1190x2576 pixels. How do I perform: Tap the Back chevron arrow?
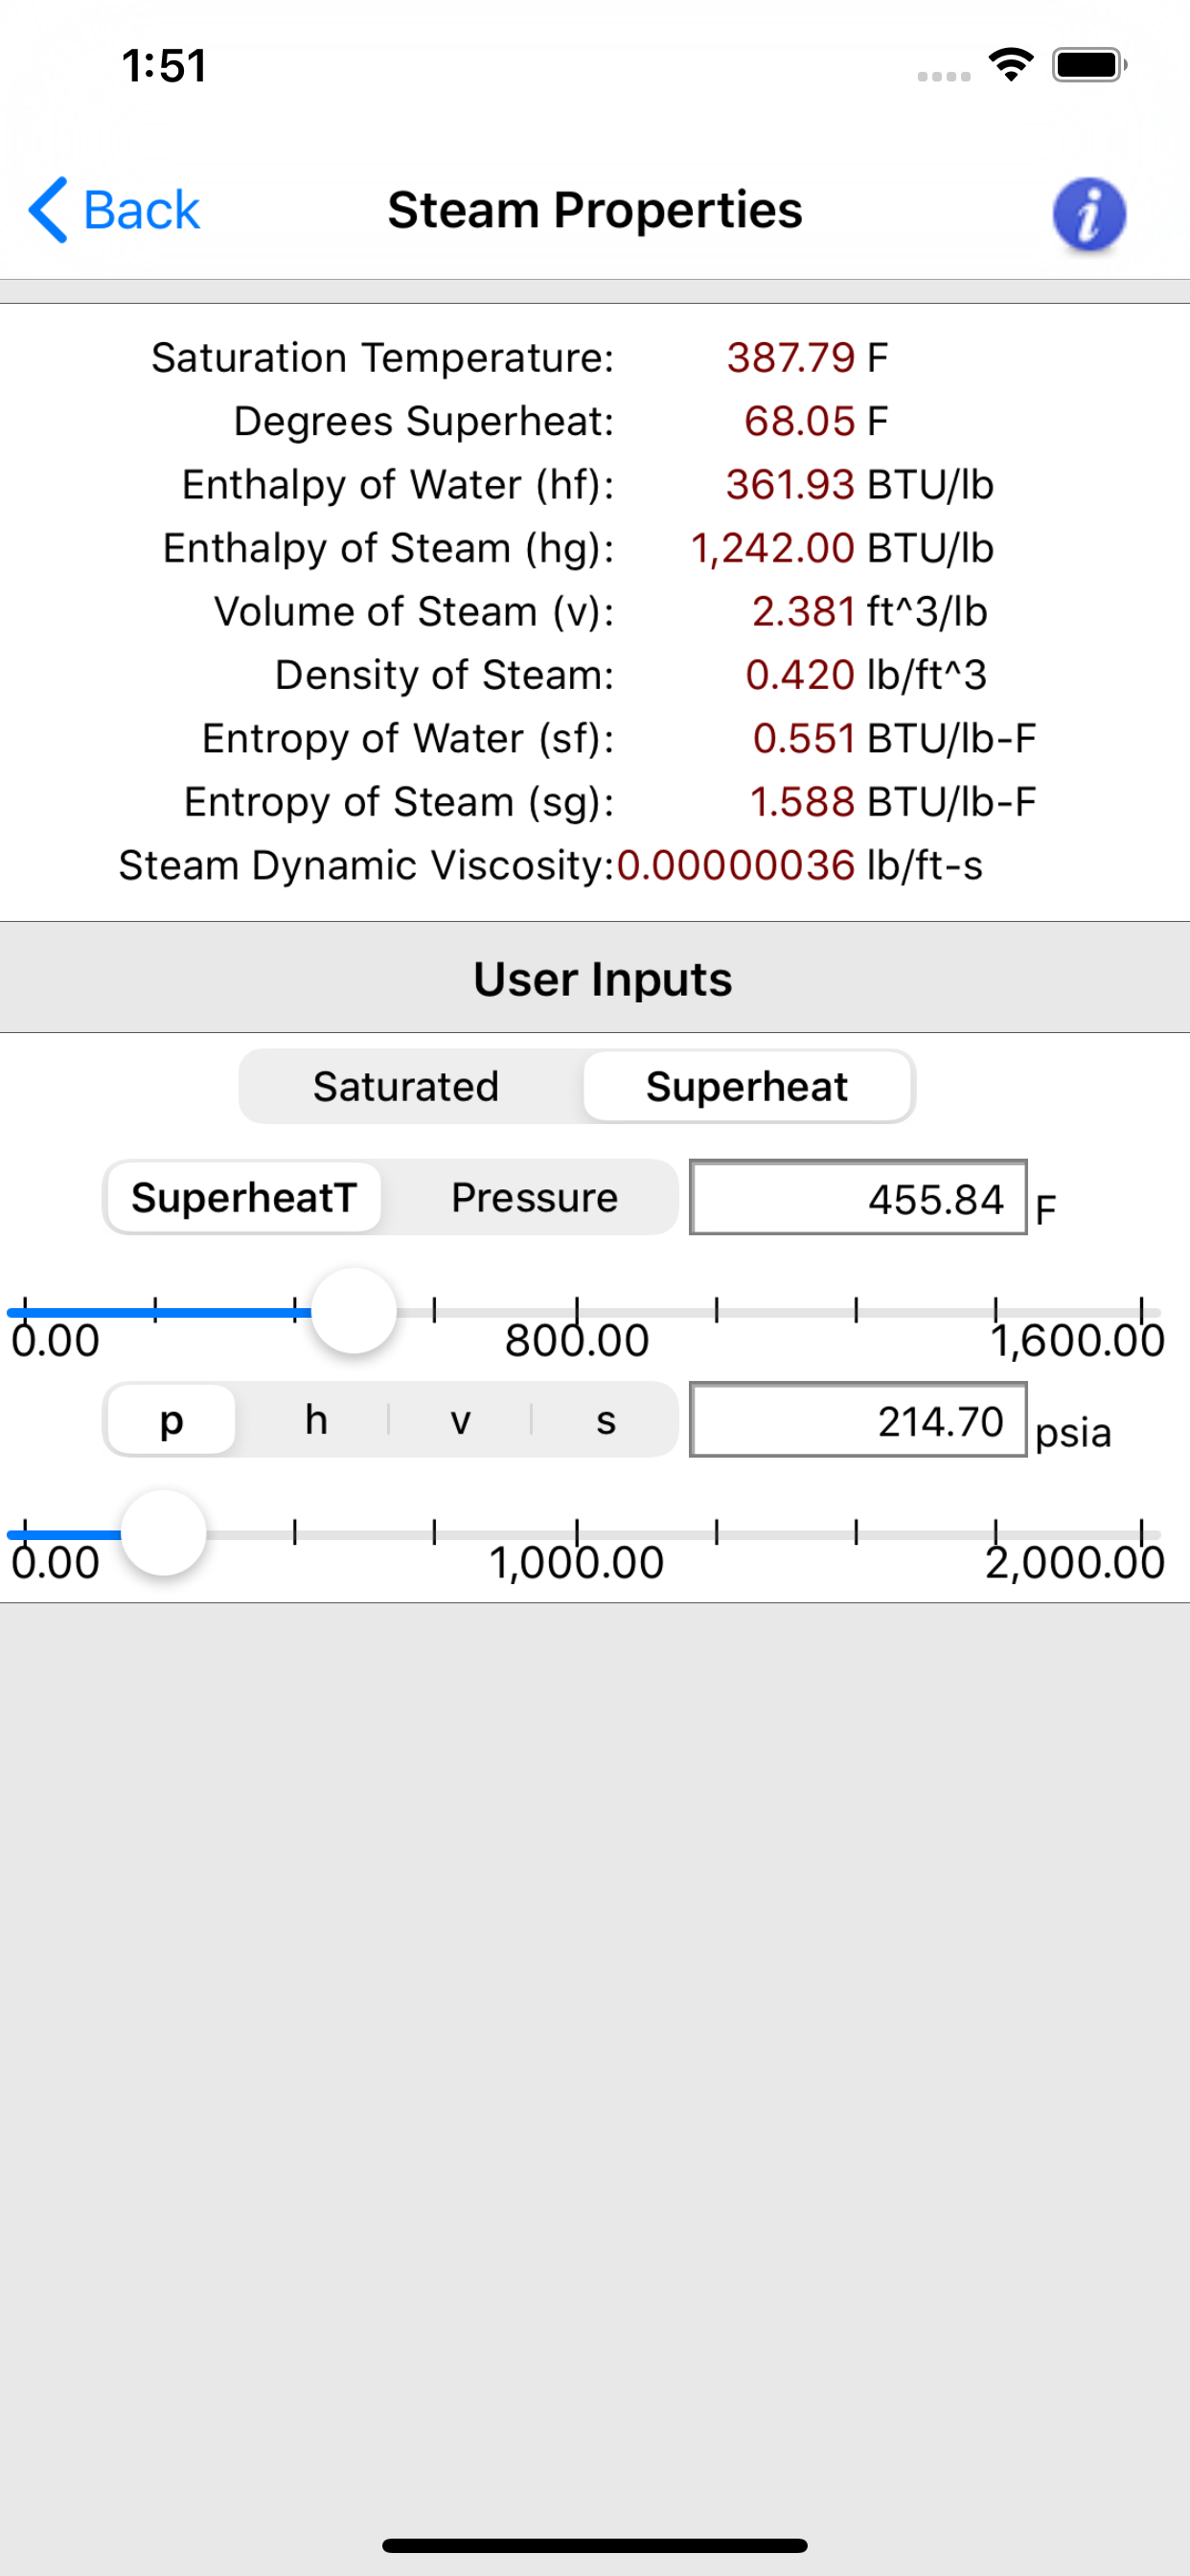pyautogui.click(x=48, y=210)
